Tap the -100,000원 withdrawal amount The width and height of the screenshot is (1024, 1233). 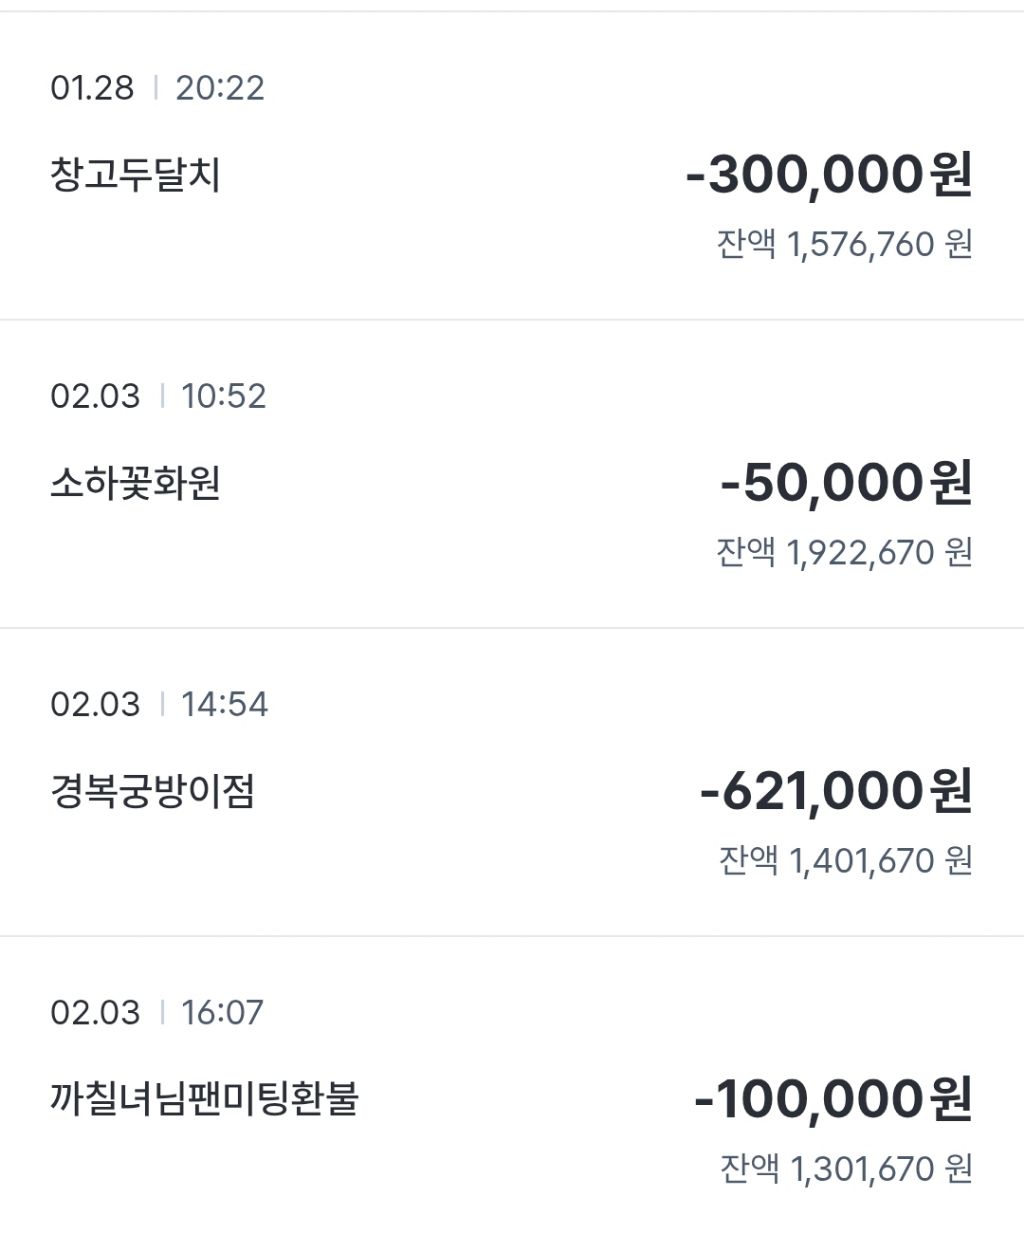coord(832,1100)
